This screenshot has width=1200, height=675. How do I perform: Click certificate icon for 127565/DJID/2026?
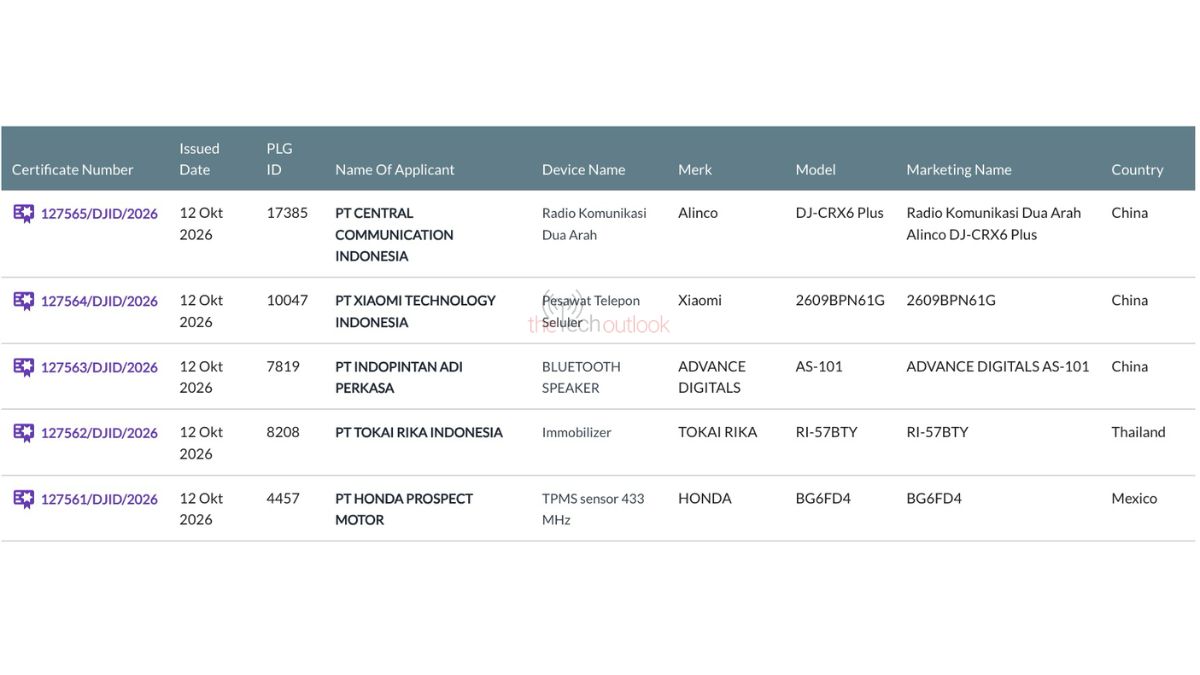click(23, 213)
